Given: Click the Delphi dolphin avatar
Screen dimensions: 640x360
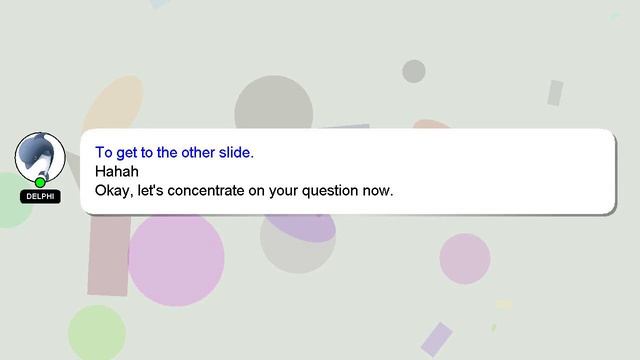Looking at the screenshot, I should (x=40, y=158).
